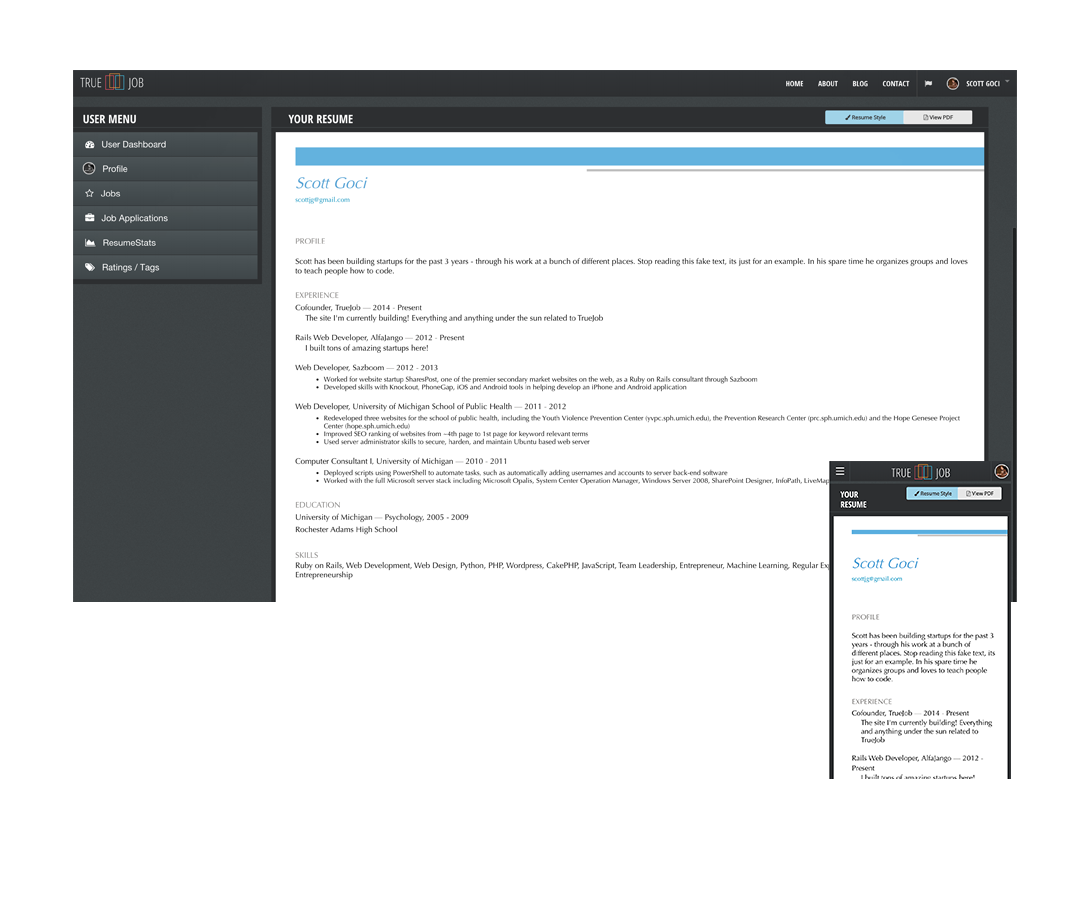Open User Dashboard from user menu
The height and width of the screenshot is (906, 1088).
tap(165, 144)
